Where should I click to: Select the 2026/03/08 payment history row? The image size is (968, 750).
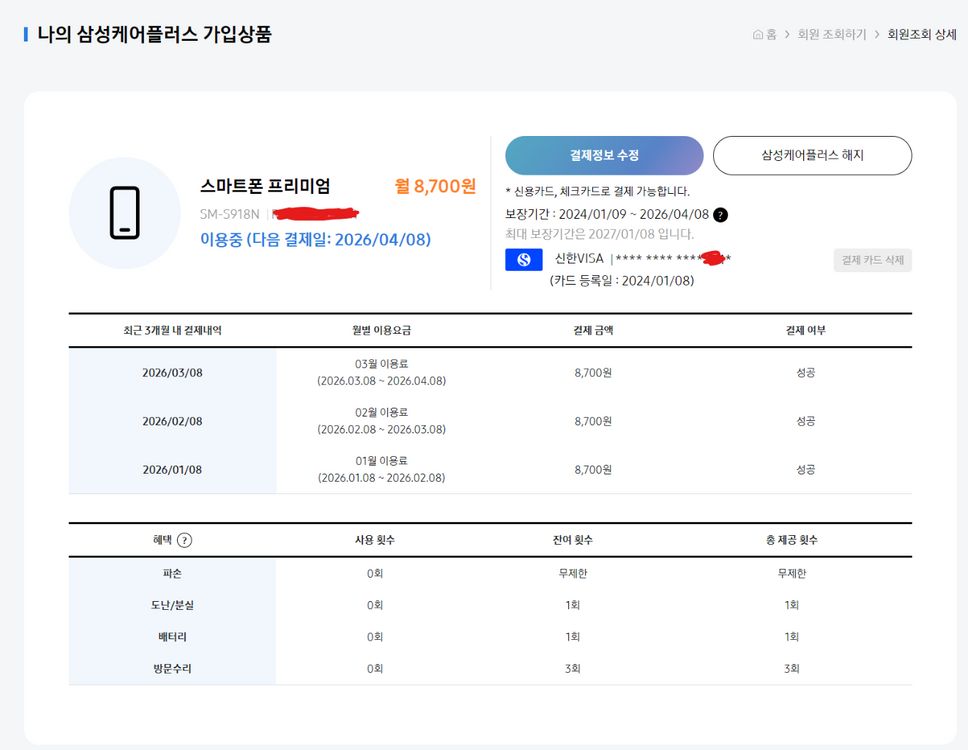[172, 373]
